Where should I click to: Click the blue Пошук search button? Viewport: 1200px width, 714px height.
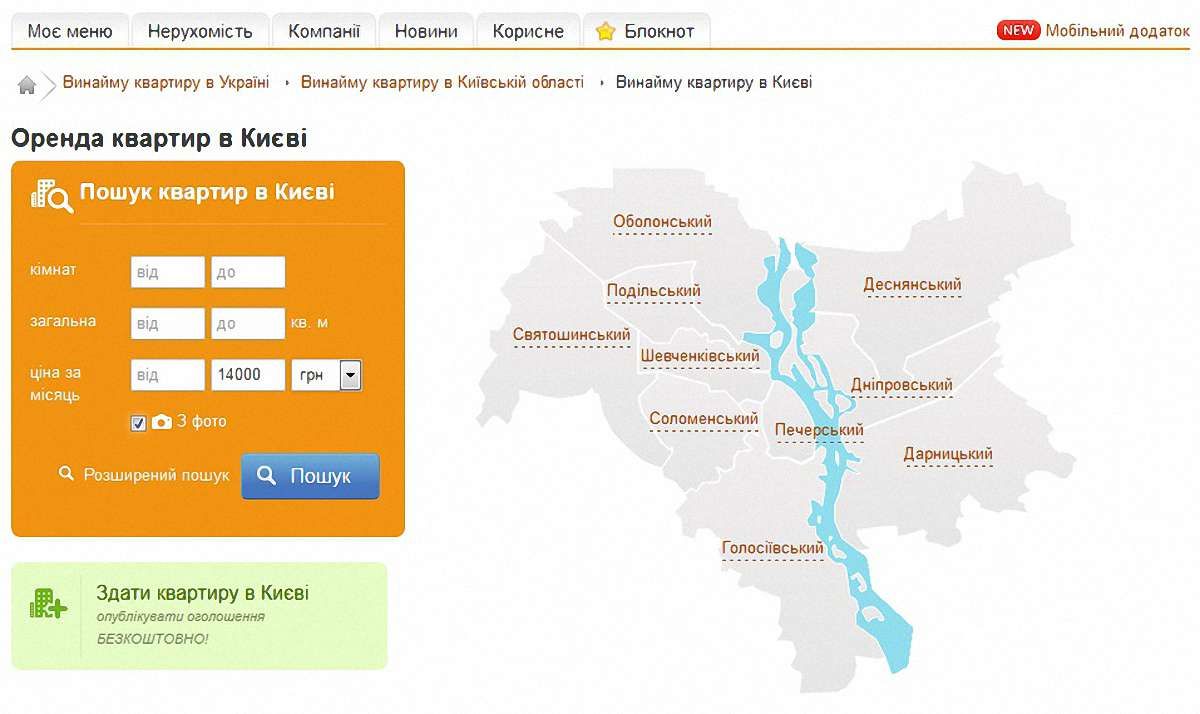pos(310,476)
